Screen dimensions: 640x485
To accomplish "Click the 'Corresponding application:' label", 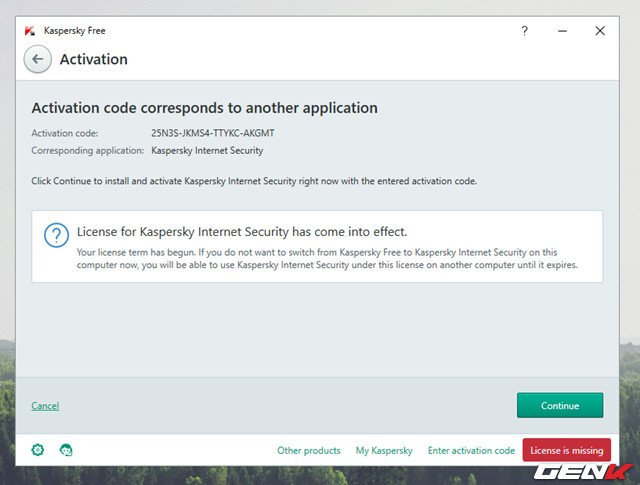I will click(87, 151).
